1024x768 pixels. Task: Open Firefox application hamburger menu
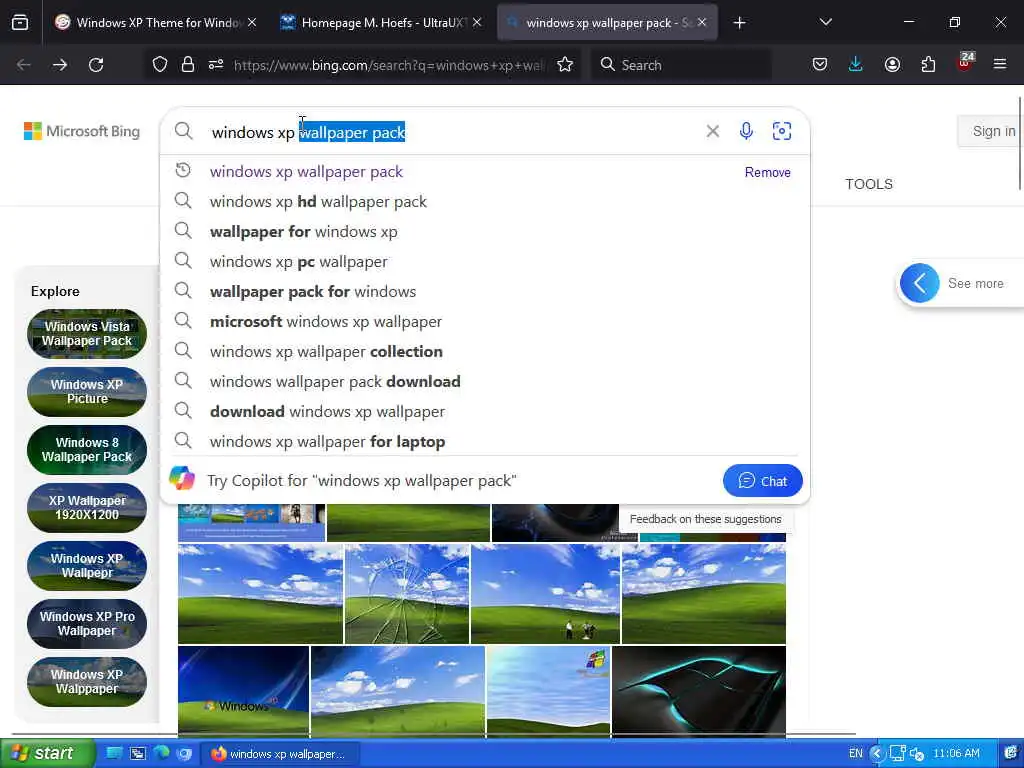point(1000,64)
